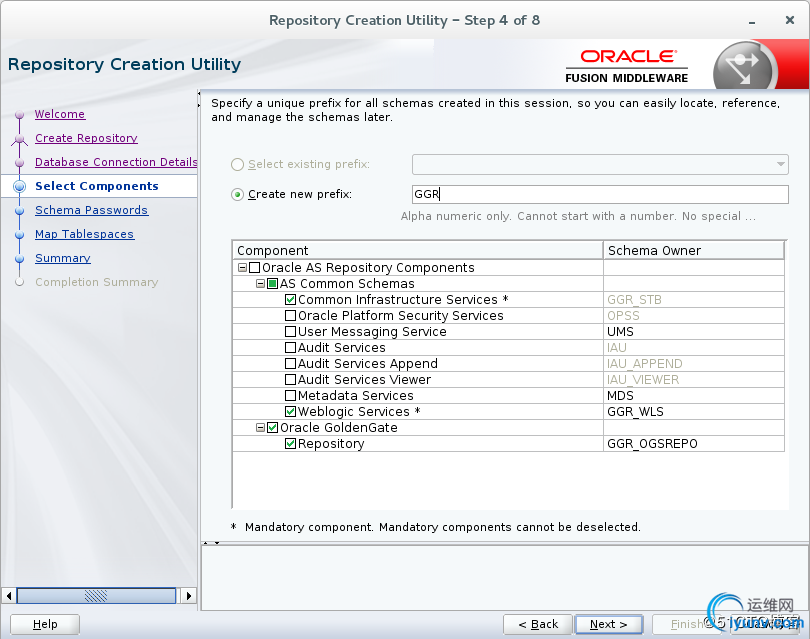Select the Select Components step
810x639 pixels.
[x=97, y=186]
